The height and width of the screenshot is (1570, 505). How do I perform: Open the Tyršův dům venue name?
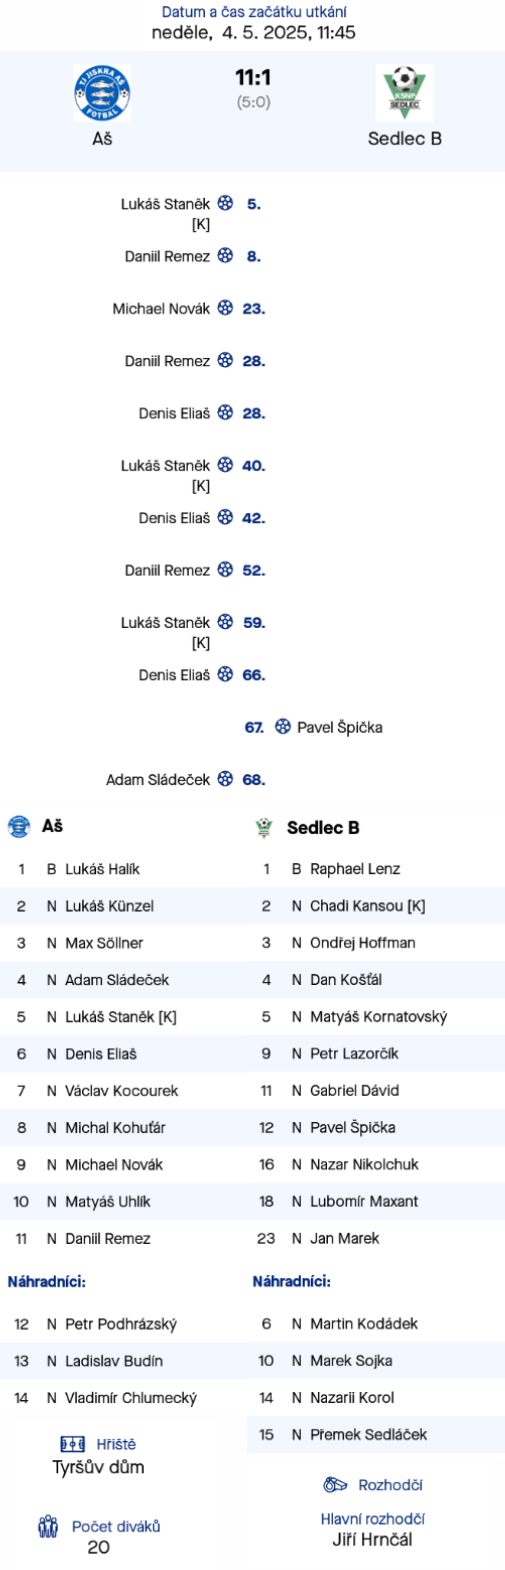[x=98, y=1467]
